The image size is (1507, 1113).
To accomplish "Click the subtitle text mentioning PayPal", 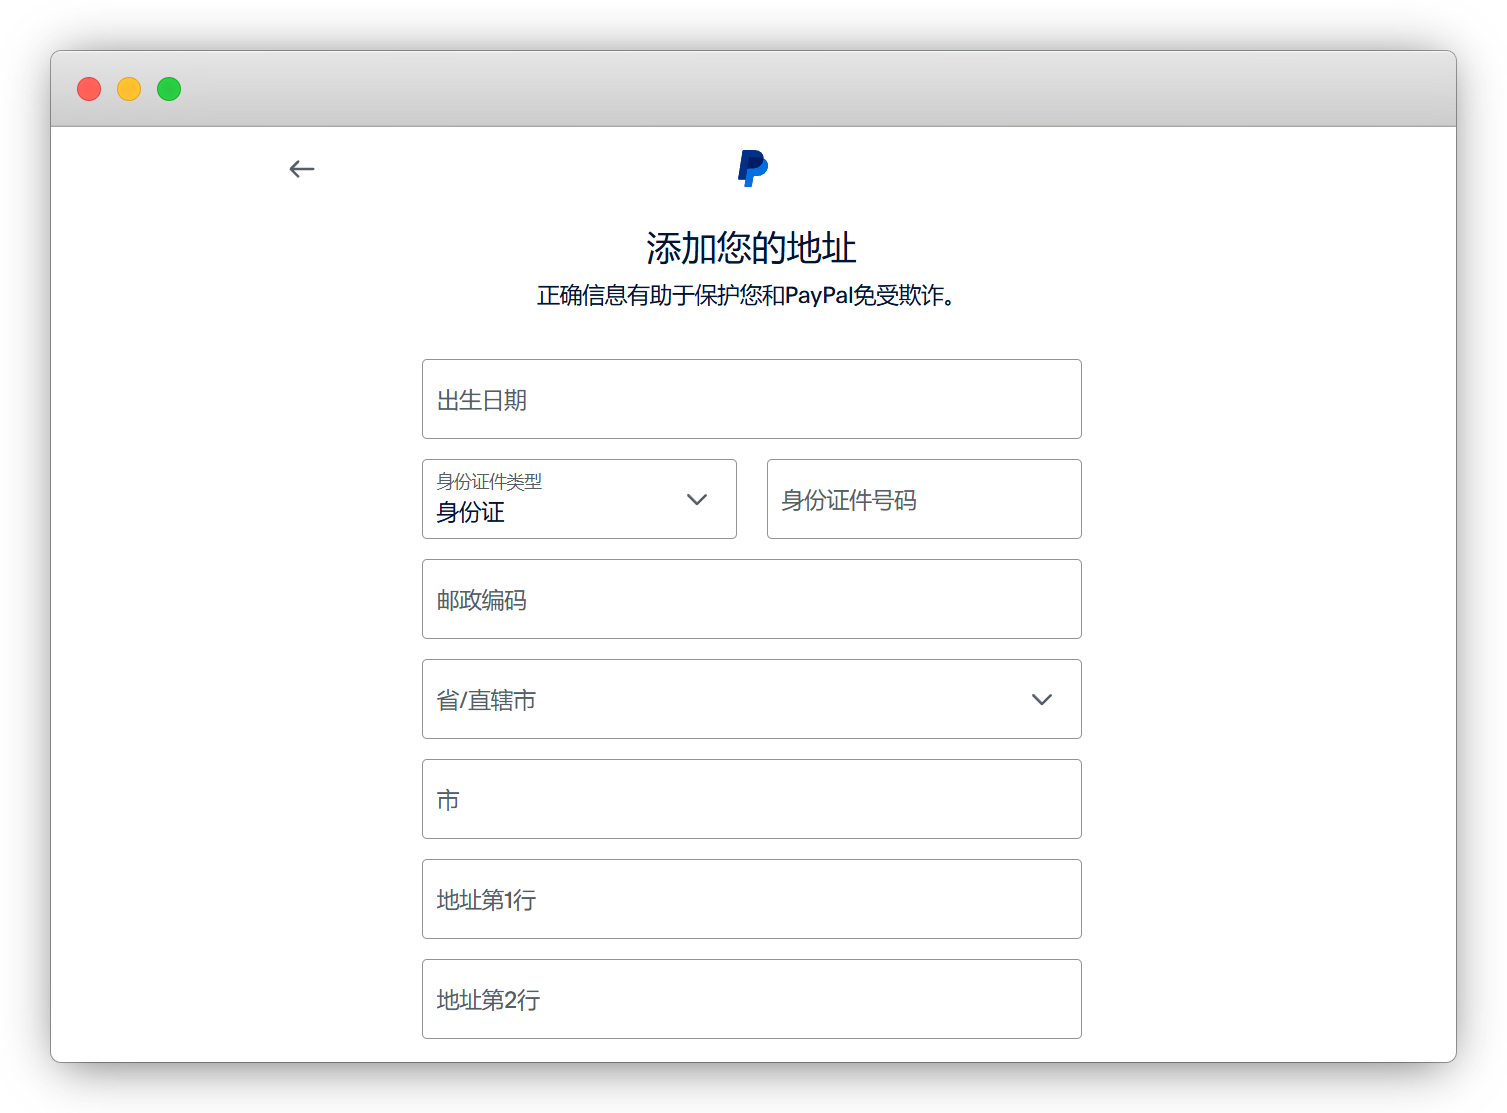I will (746, 296).
